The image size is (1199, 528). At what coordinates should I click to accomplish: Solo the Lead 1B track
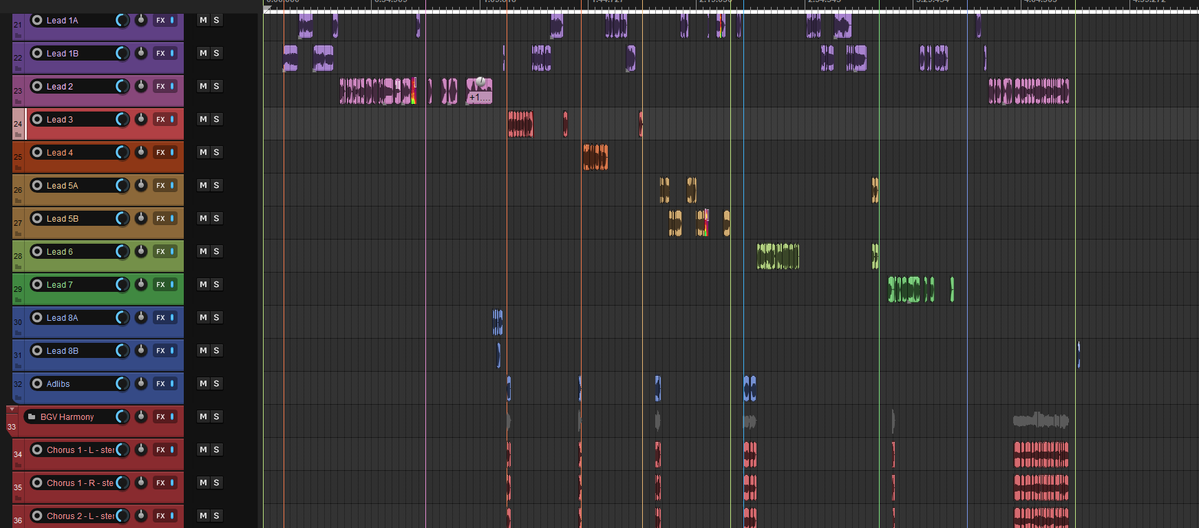pyautogui.click(x=216, y=53)
